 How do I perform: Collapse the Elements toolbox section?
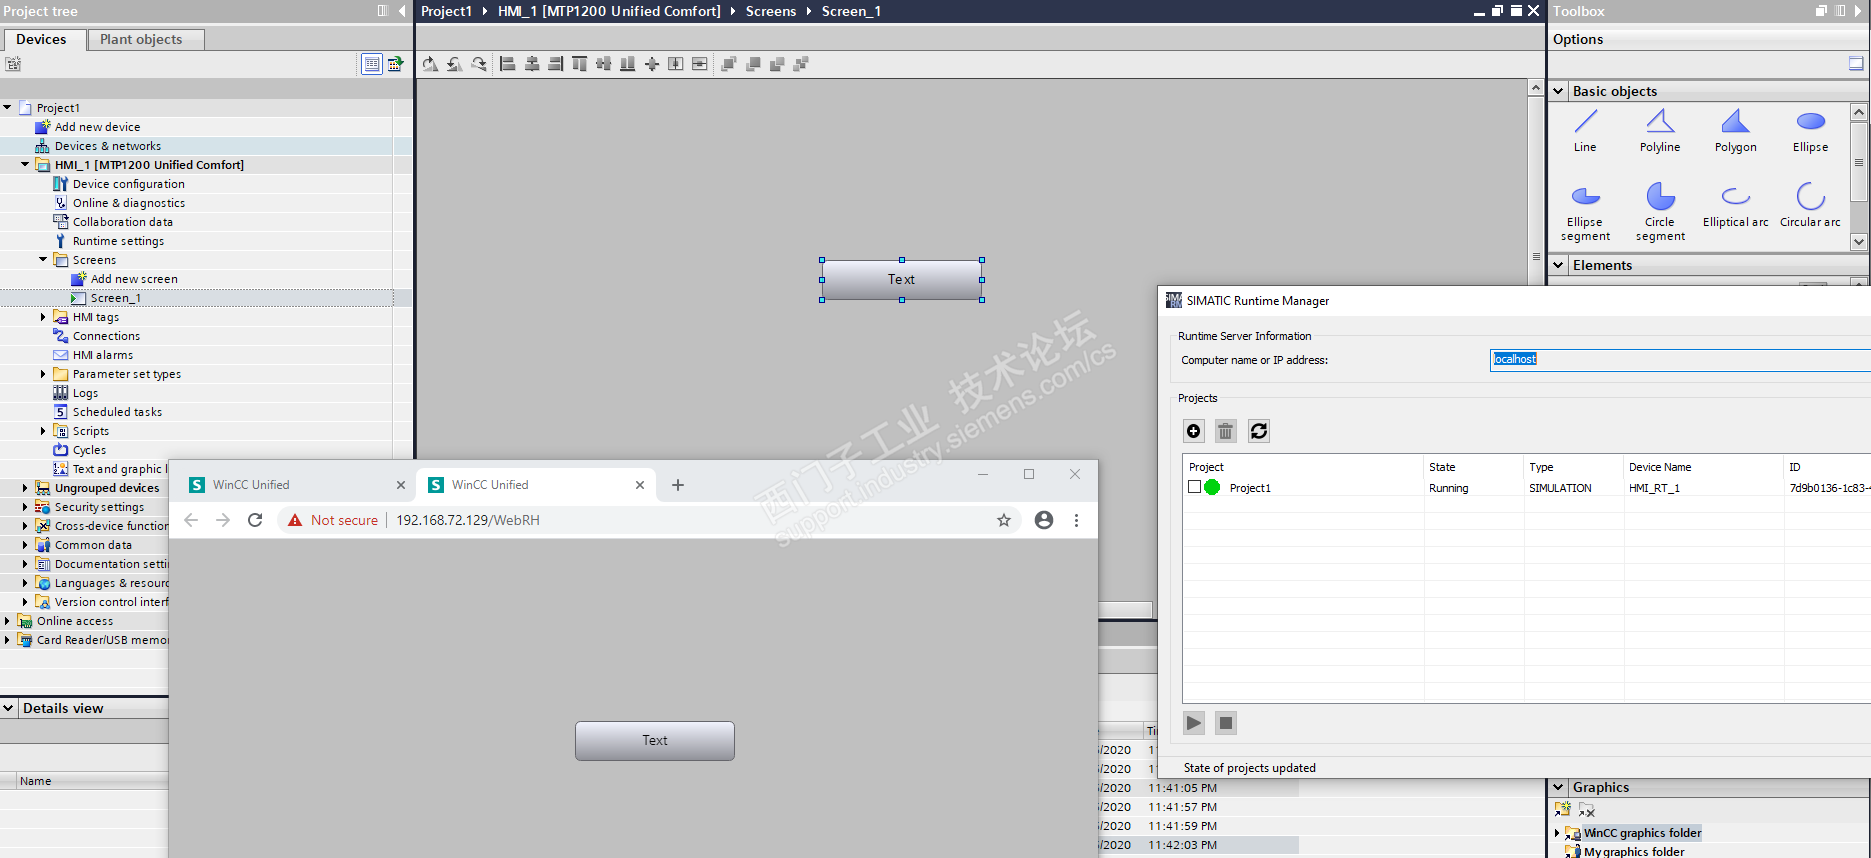pos(1558,265)
